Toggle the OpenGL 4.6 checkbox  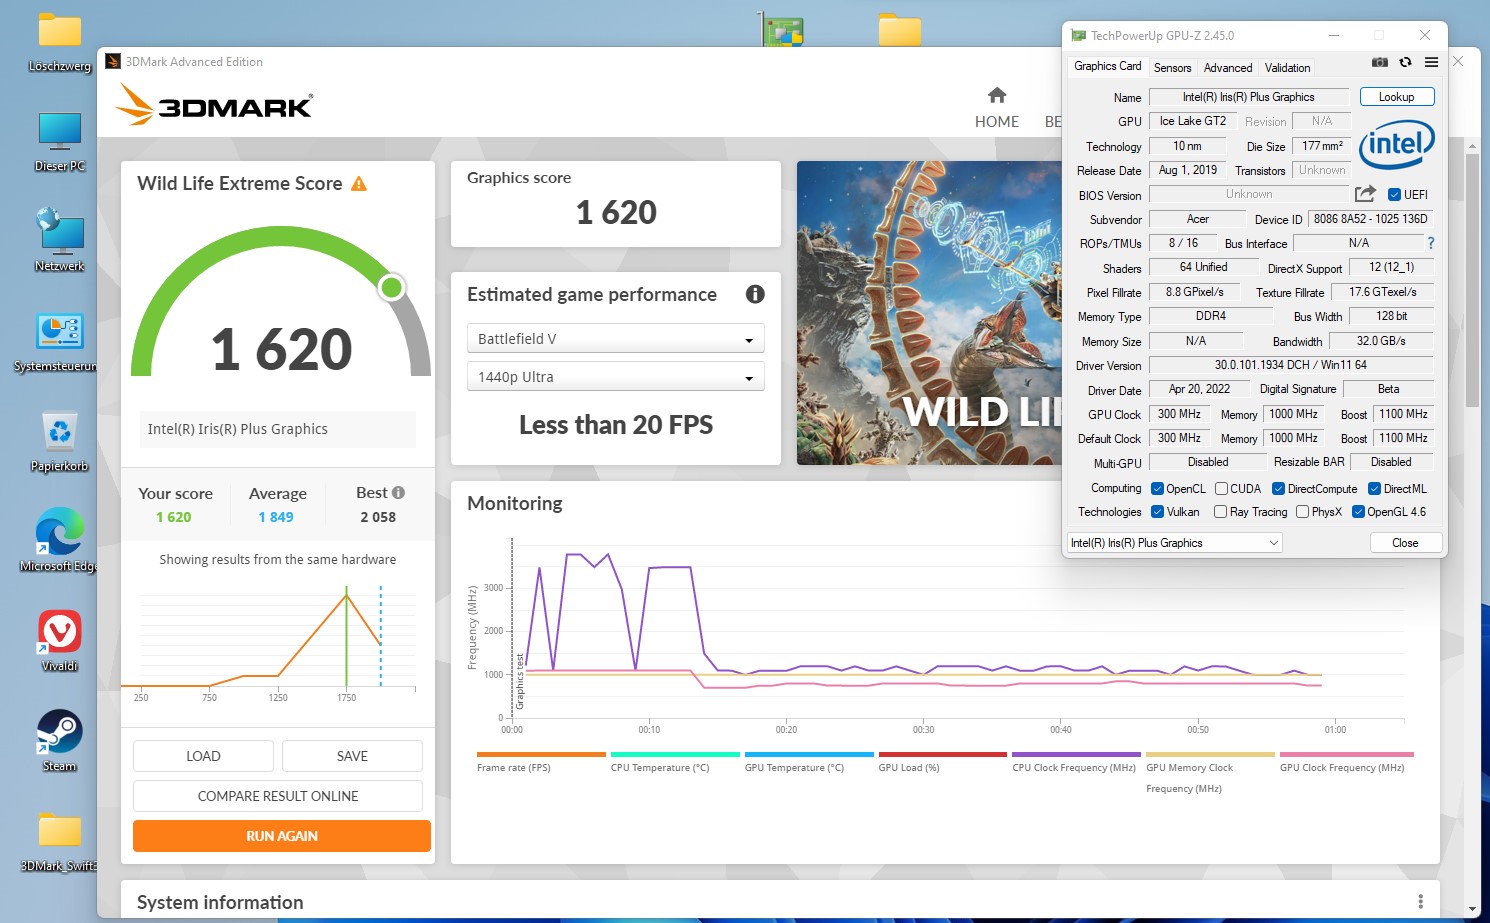1358,512
